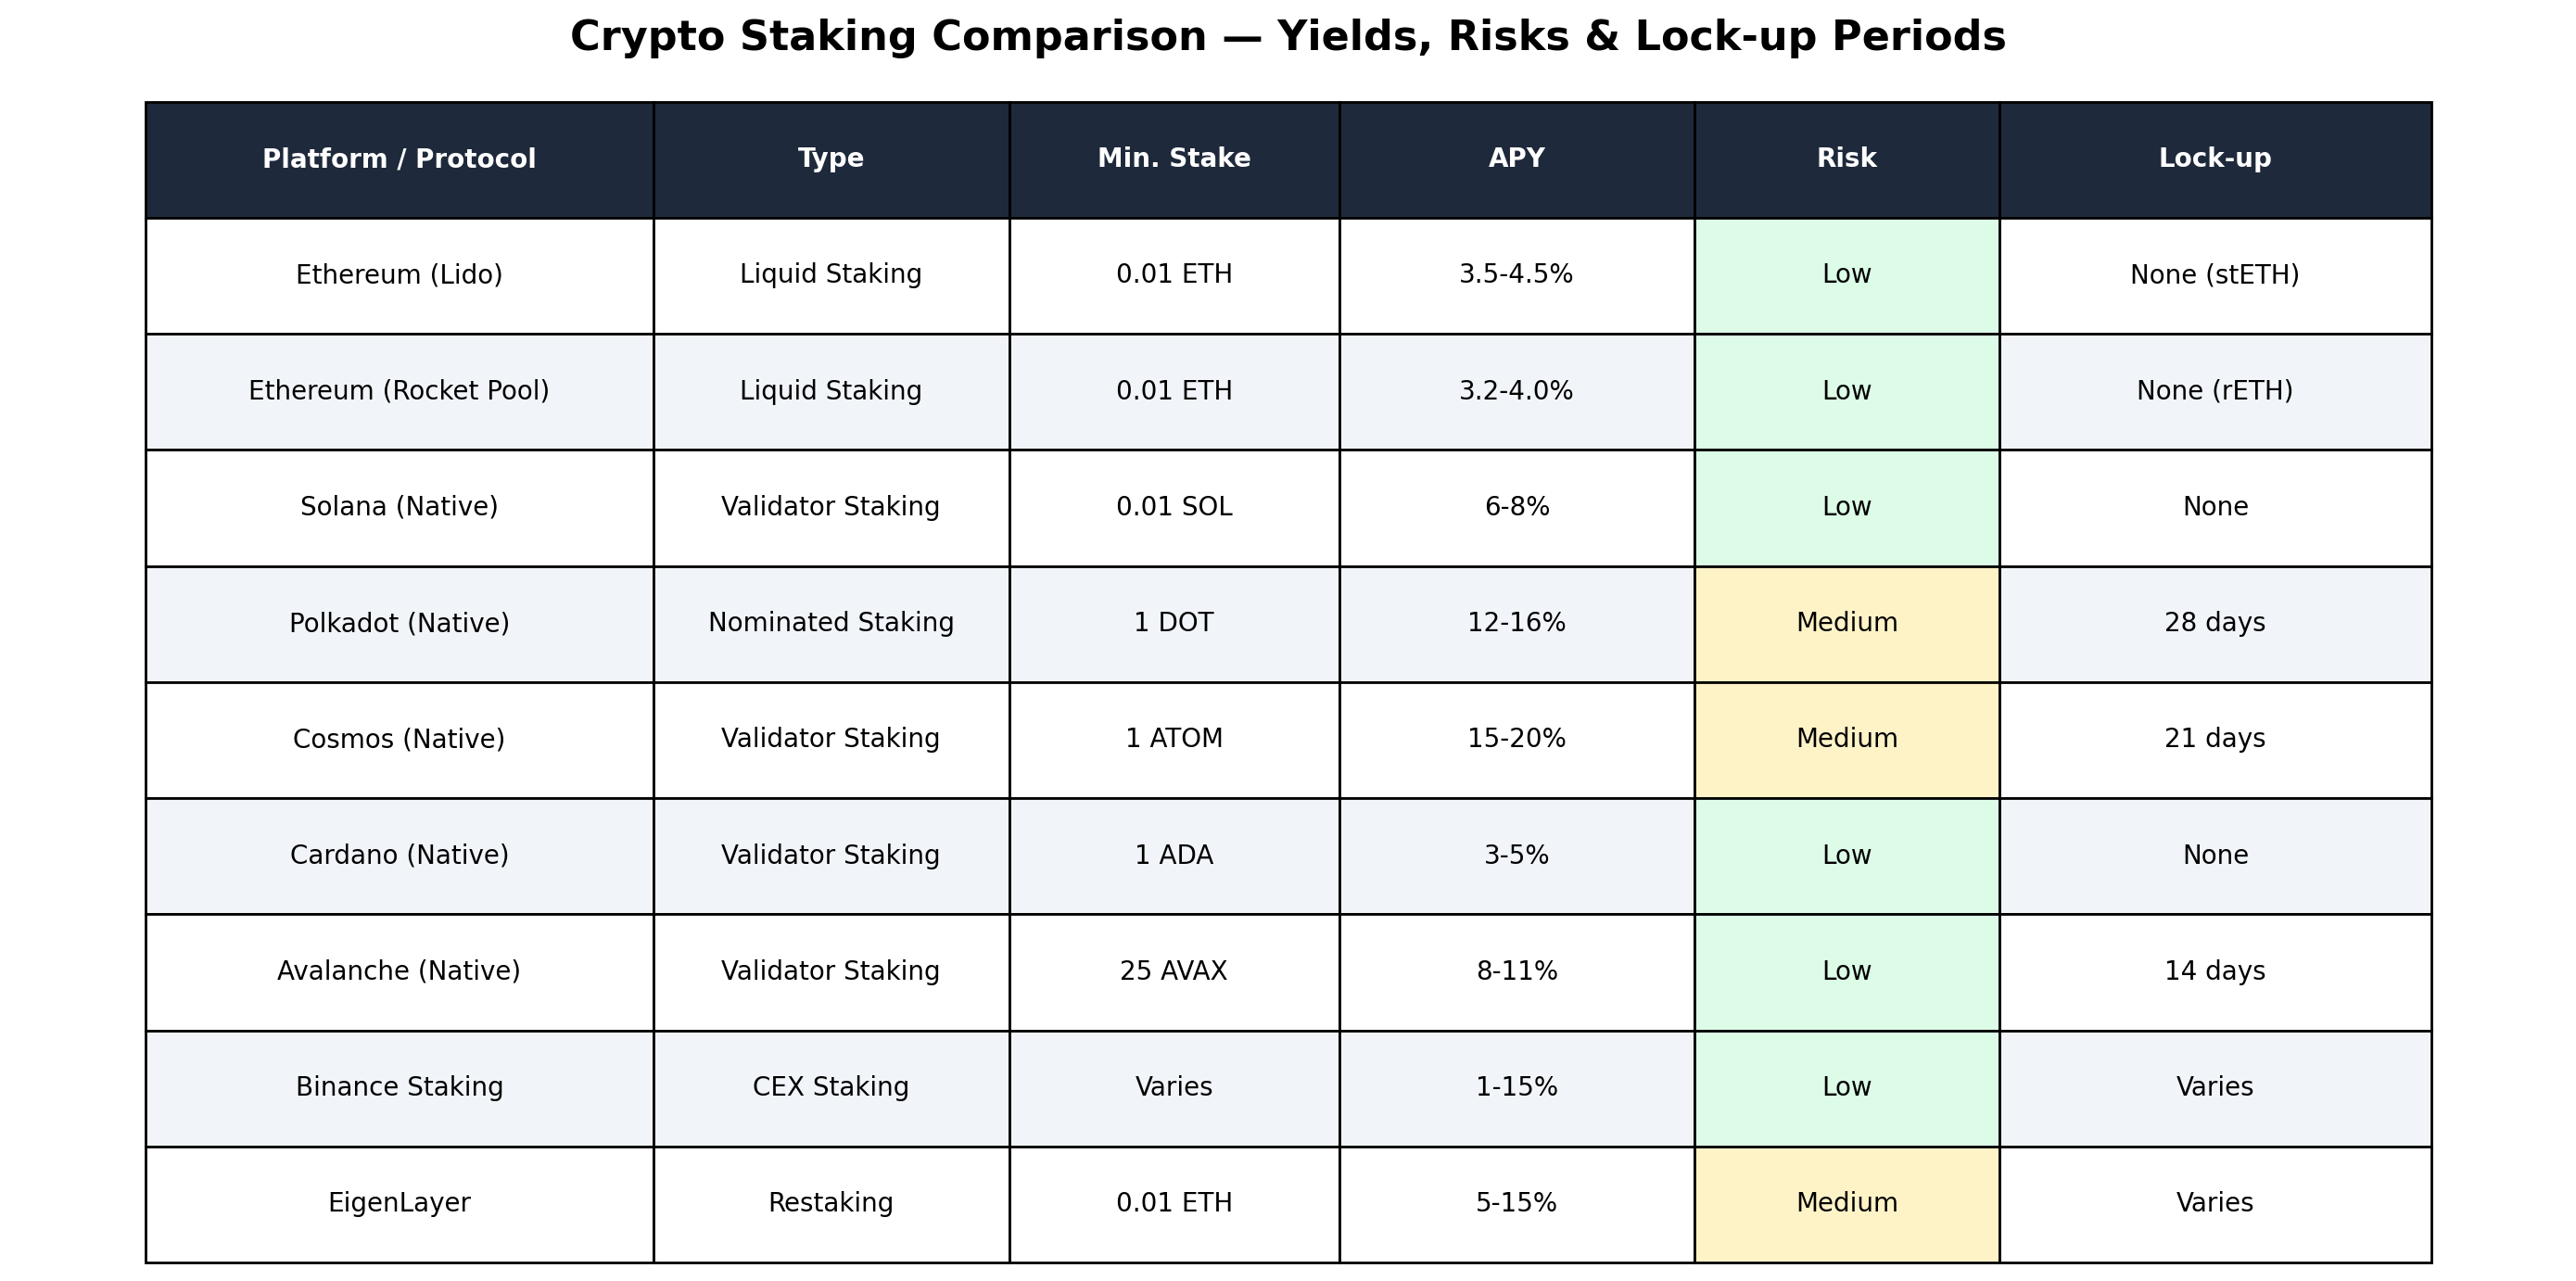Image resolution: width=2576 pixels, height=1281 pixels.
Task: Select the Solana (Native) row name
Action: pyautogui.click(x=399, y=508)
